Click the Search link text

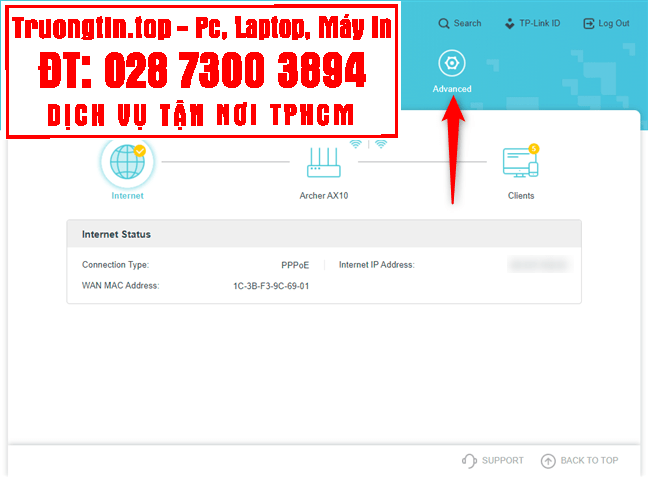pos(467,23)
